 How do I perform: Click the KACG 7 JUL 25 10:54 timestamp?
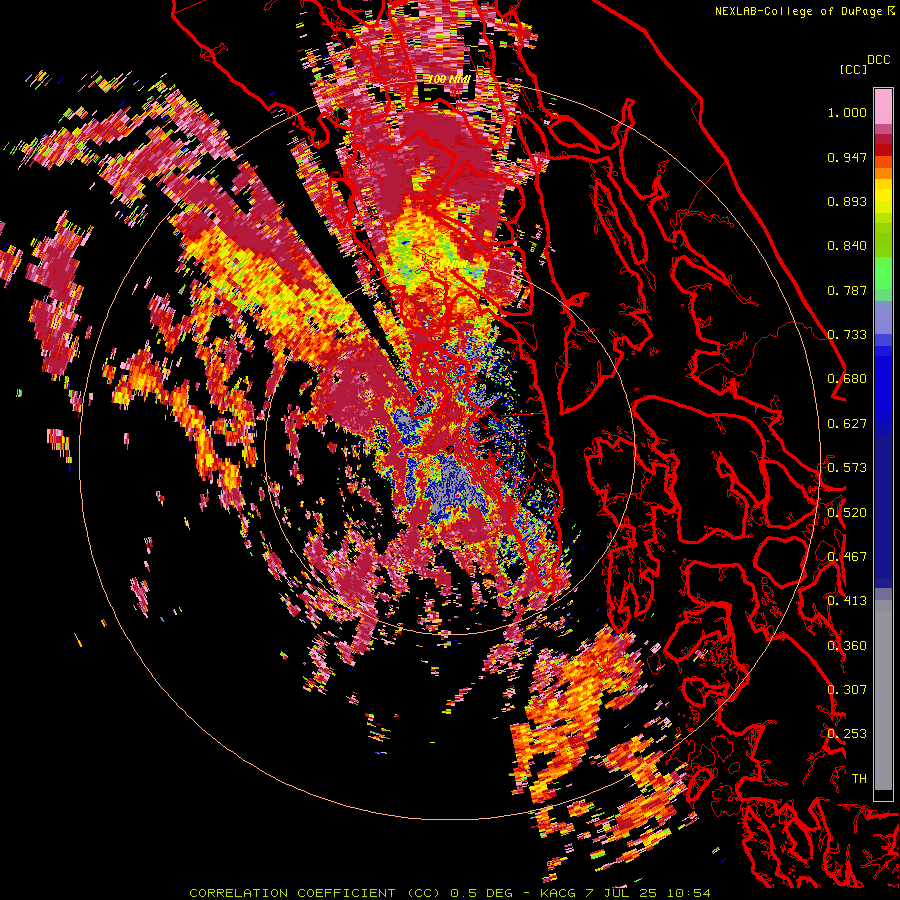click(x=626, y=893)
